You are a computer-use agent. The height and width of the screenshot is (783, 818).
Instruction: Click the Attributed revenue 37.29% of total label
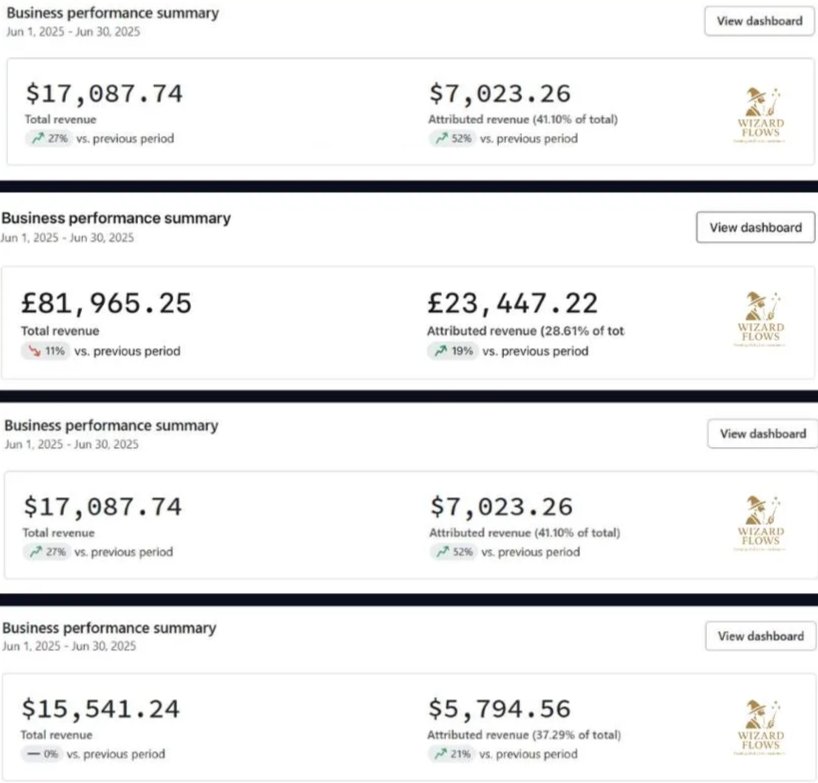point(524,735)
